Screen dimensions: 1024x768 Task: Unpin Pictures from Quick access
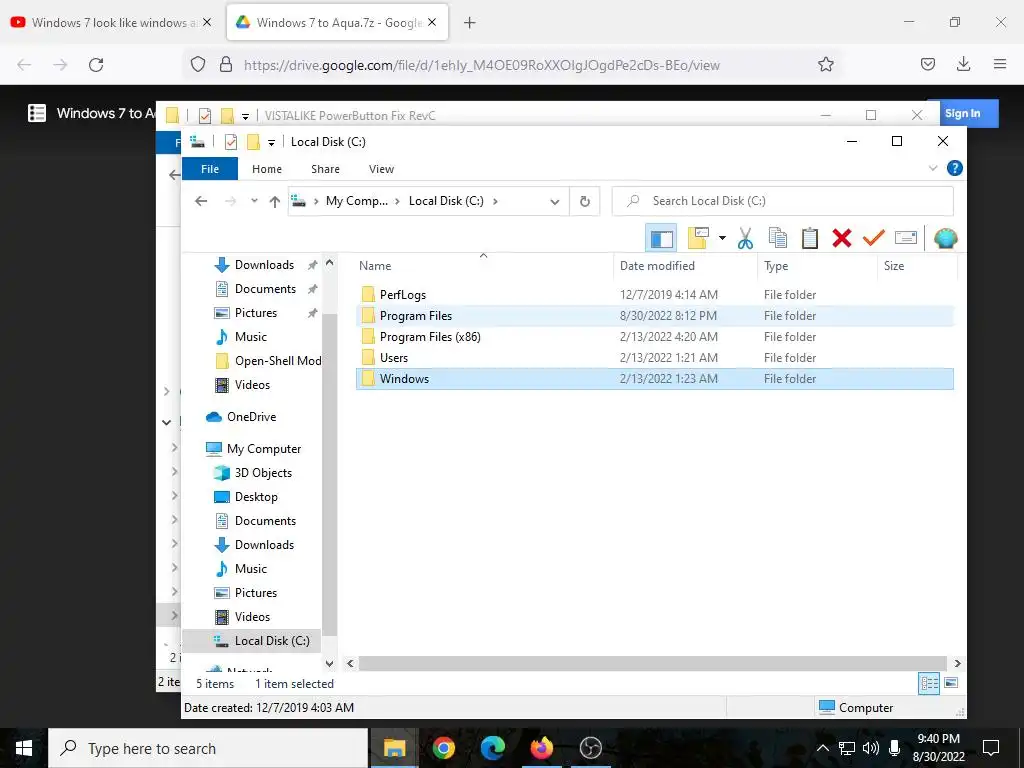(312, 313)
